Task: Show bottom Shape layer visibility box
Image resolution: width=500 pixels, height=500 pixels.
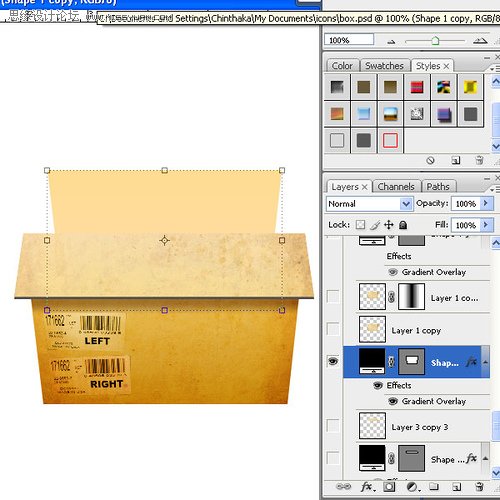Action: (x=333, y=458)
